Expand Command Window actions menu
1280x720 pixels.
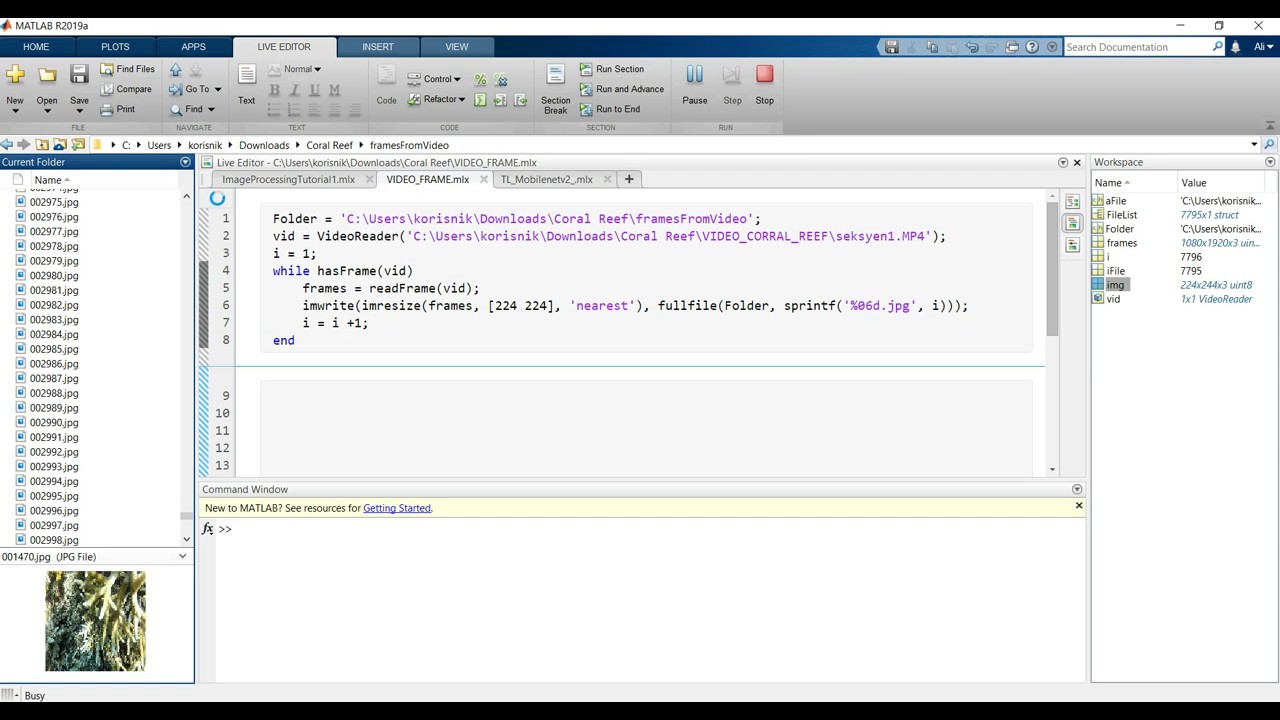click(x=1077, y=489)
